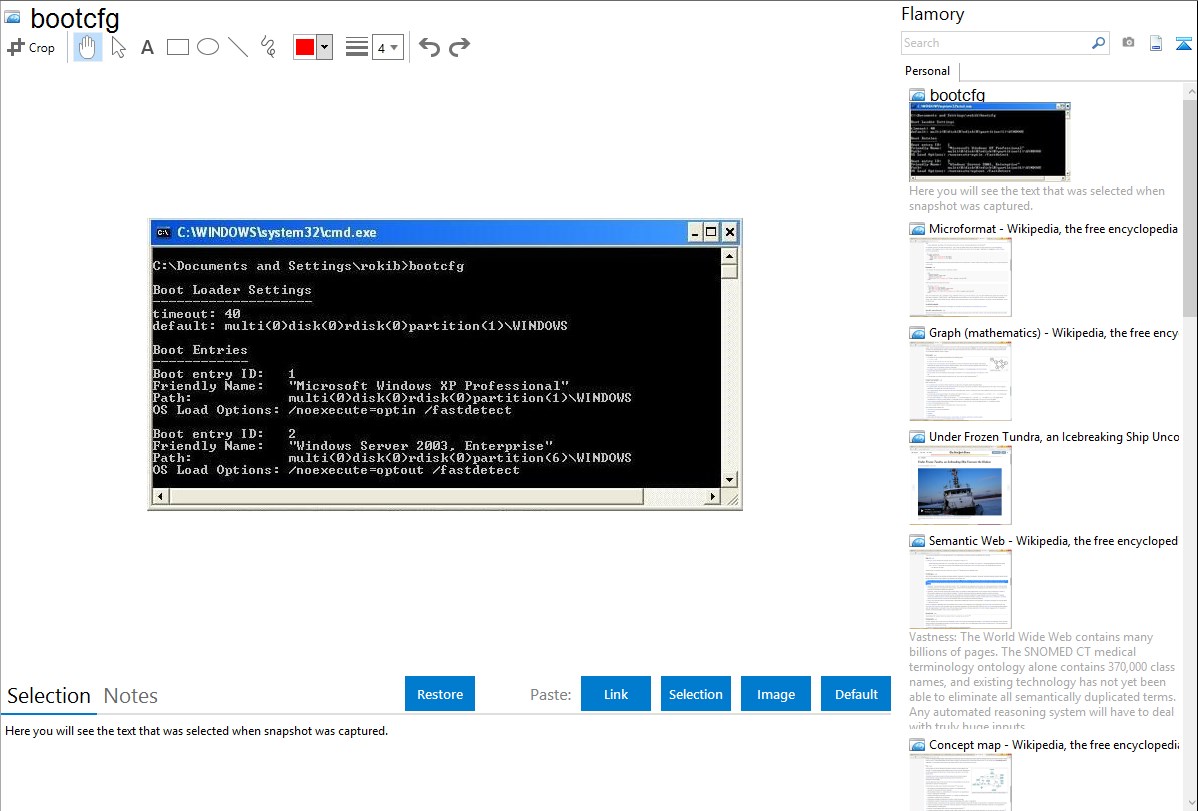1198x811 pixels.
Task: Click the Link paste button
Action: pos(616,694)
